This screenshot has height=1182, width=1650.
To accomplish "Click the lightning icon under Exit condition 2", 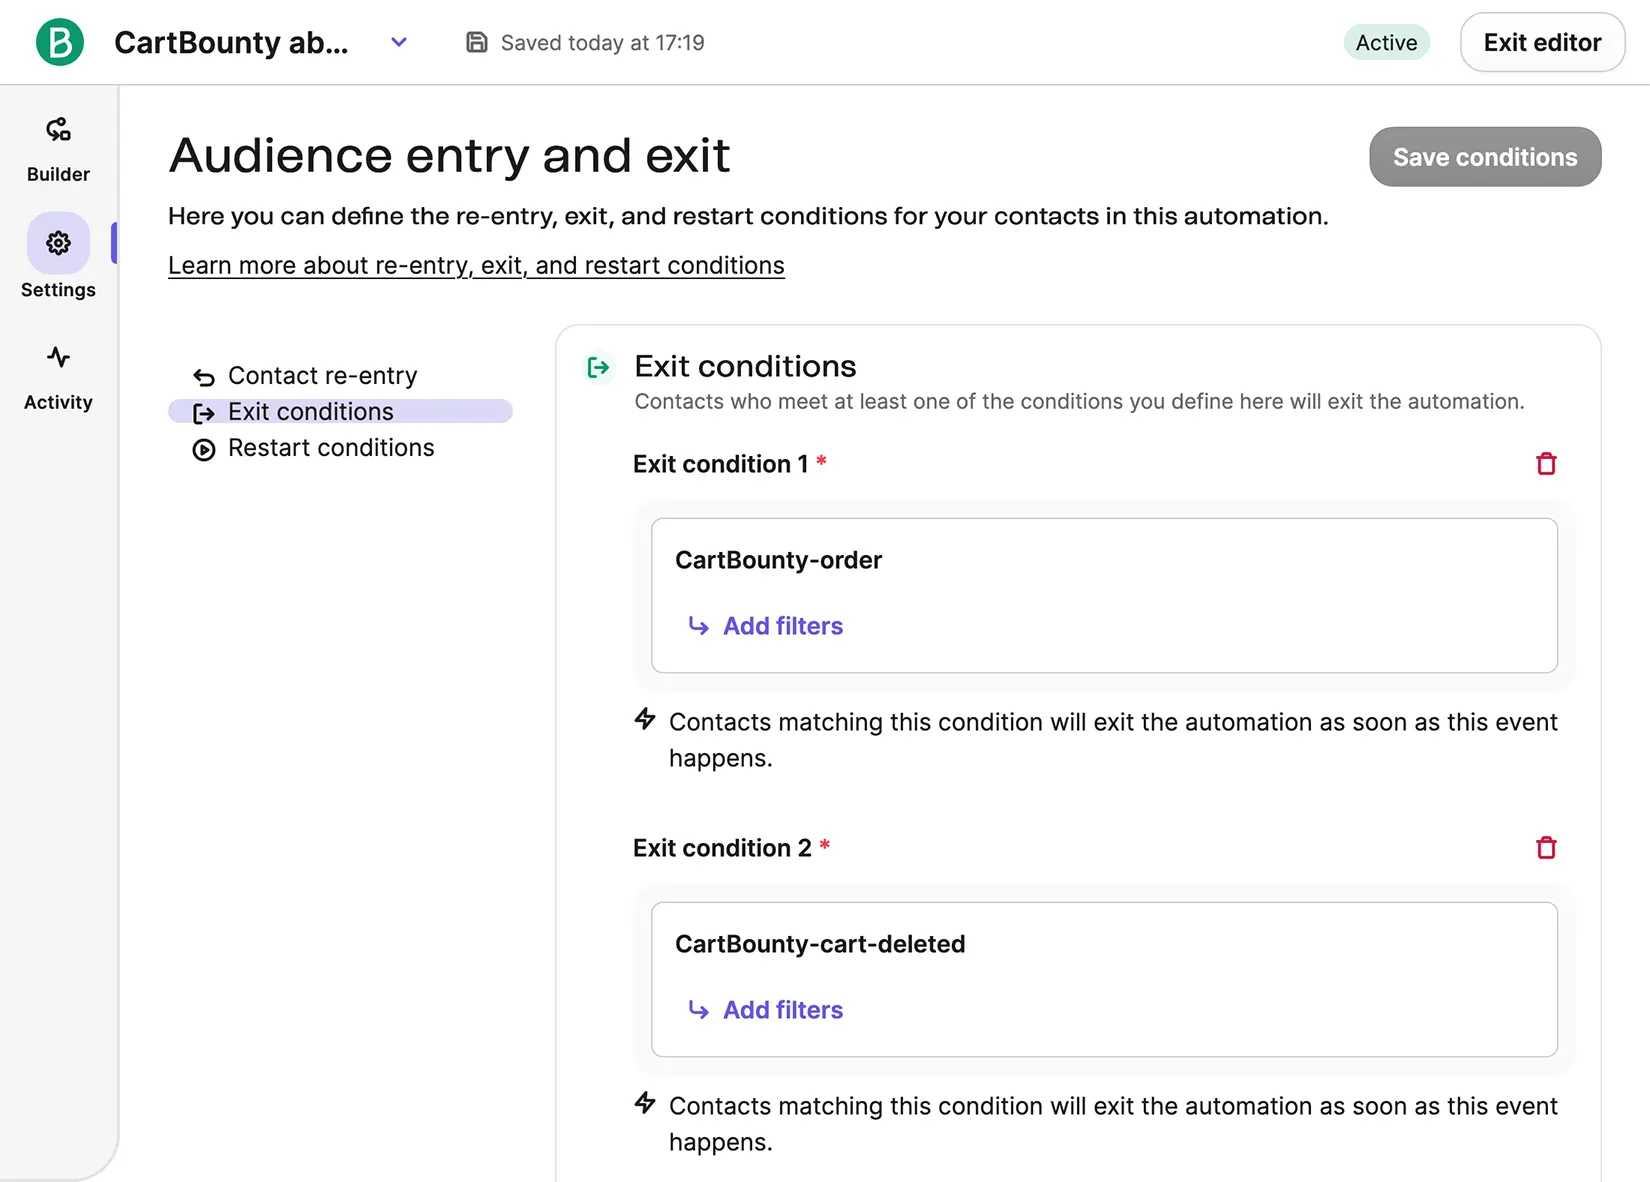I will [x=645, y=1103].
